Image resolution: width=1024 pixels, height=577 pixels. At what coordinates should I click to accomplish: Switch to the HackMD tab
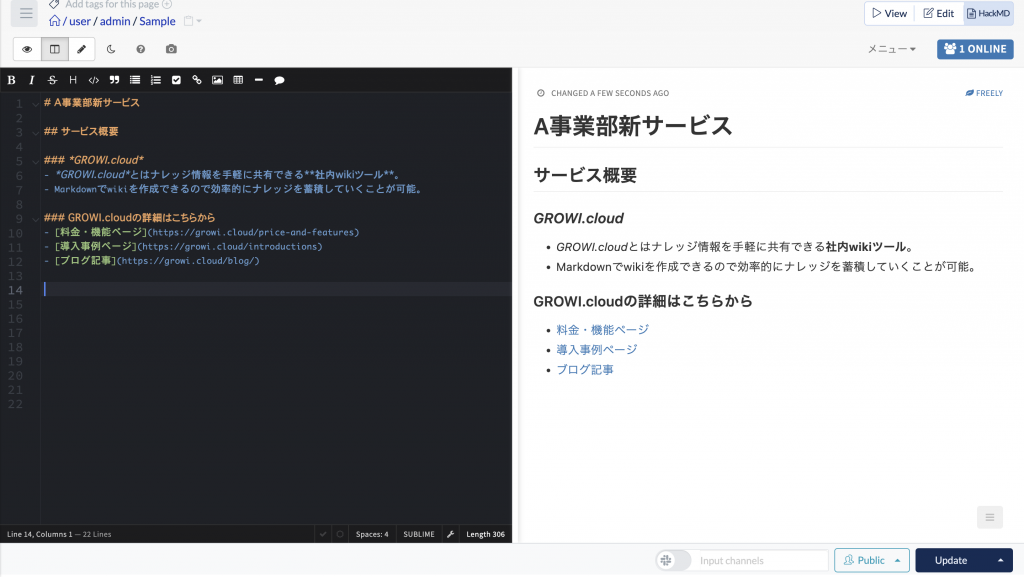tap(988, 13)
